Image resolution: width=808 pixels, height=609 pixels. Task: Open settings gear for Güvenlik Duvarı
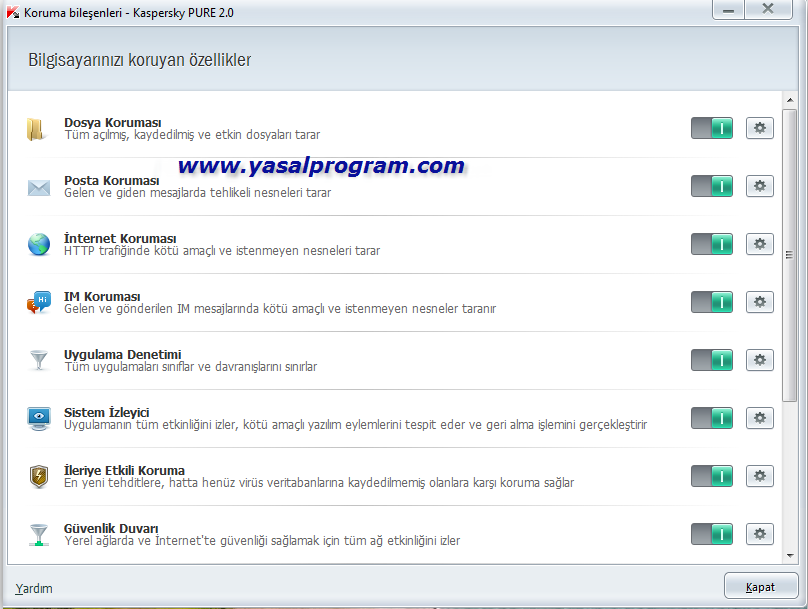point(760,534)
